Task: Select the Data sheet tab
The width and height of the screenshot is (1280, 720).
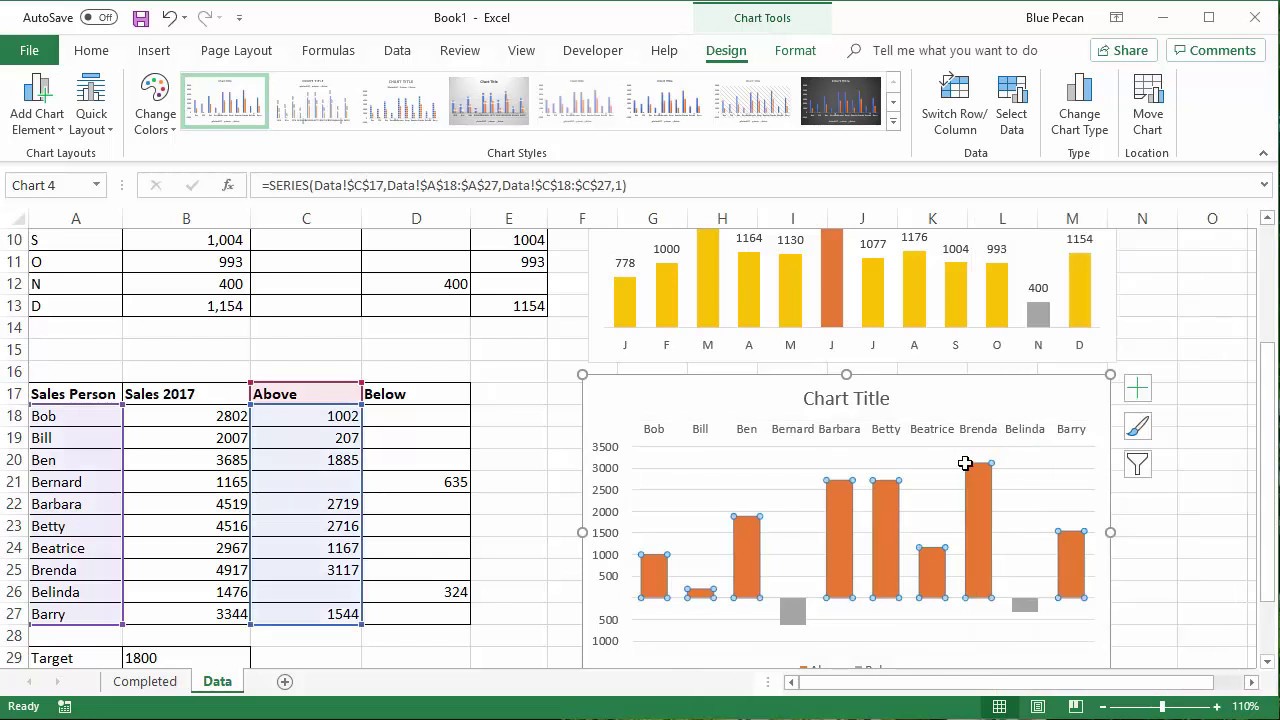Action: [x=217, y=681]
